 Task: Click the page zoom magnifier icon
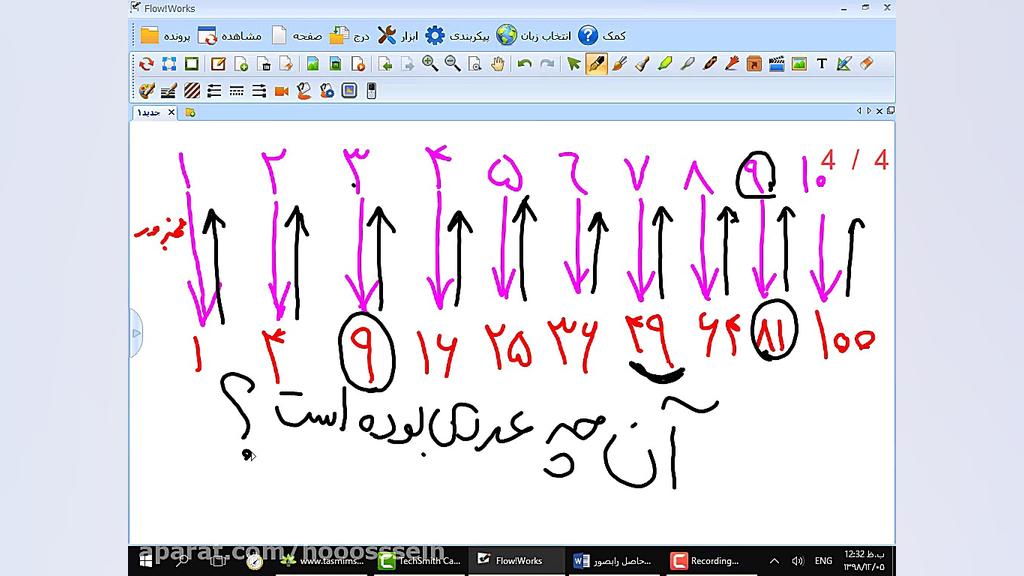tap(475, 64)
